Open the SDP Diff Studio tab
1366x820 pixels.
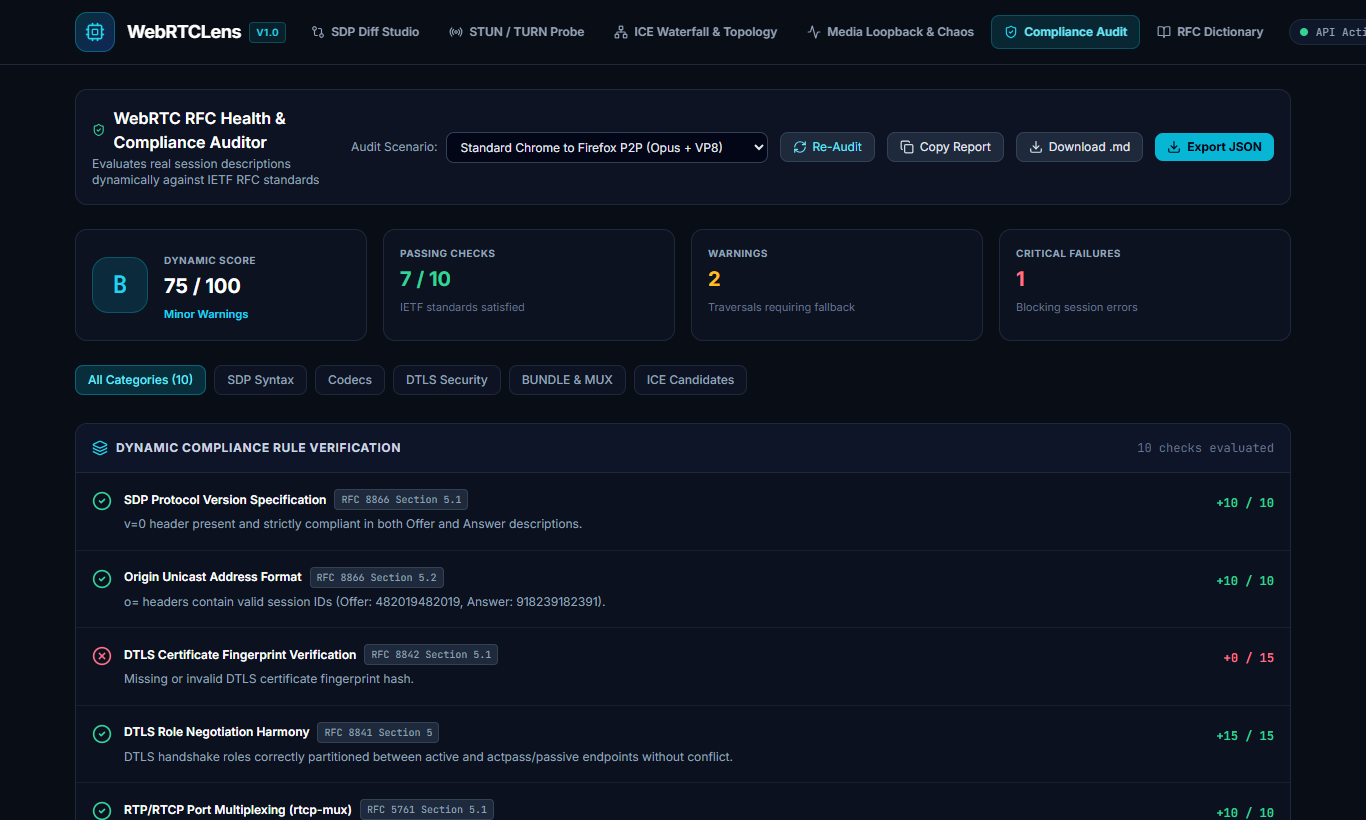365,32
